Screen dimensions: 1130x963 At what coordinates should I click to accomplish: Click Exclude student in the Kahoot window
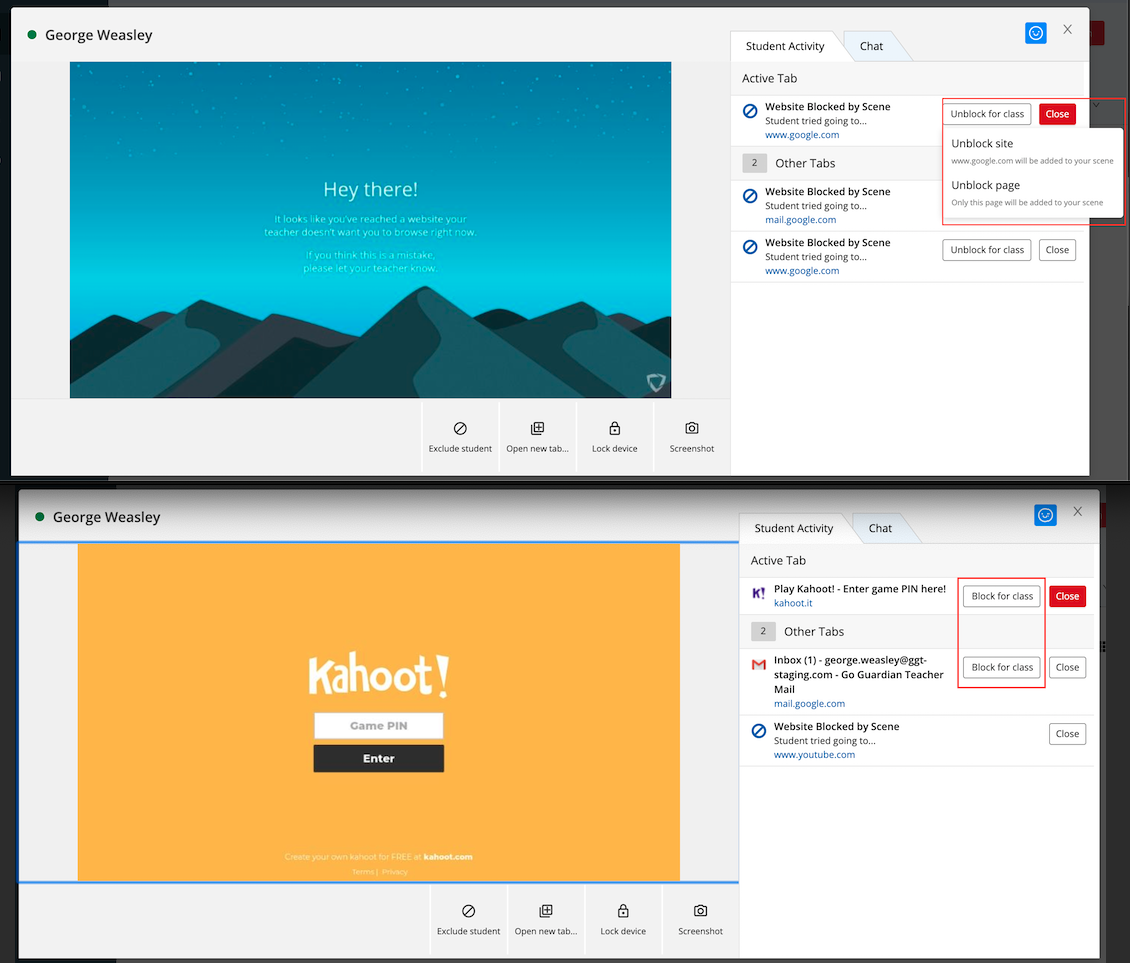[468, 920]
